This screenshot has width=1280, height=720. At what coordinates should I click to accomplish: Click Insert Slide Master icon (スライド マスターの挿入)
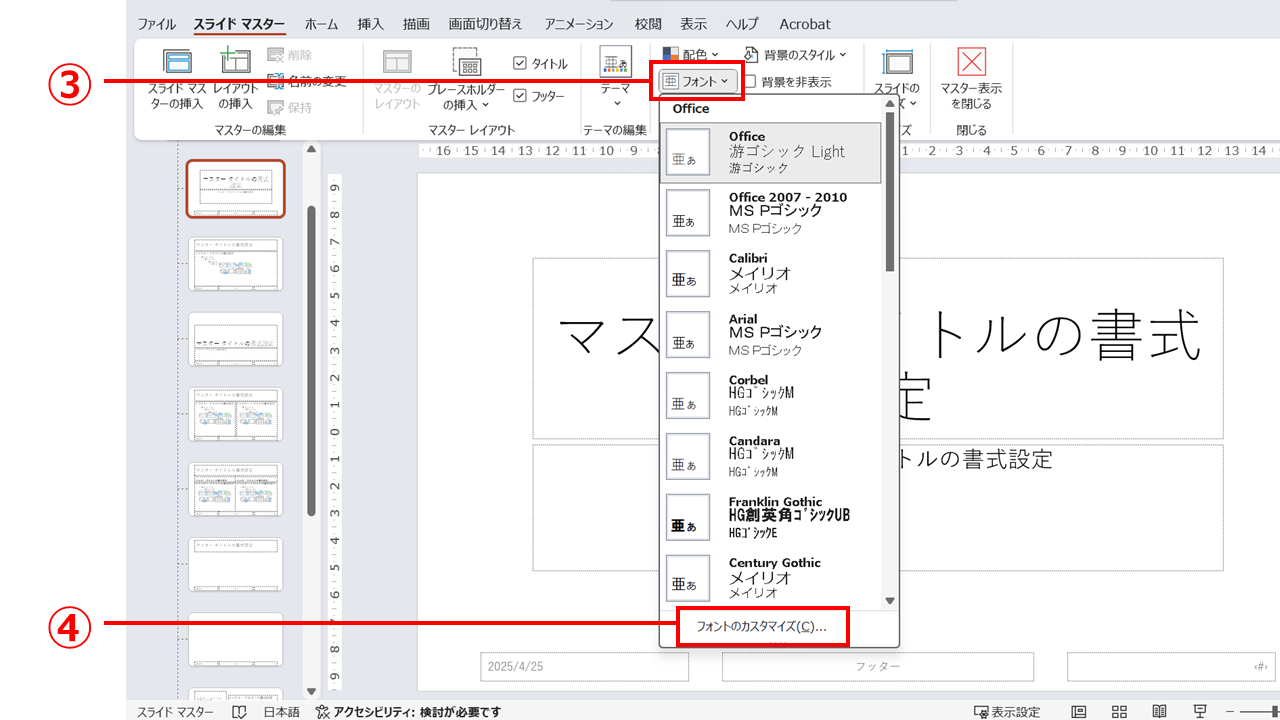(177, 61)
